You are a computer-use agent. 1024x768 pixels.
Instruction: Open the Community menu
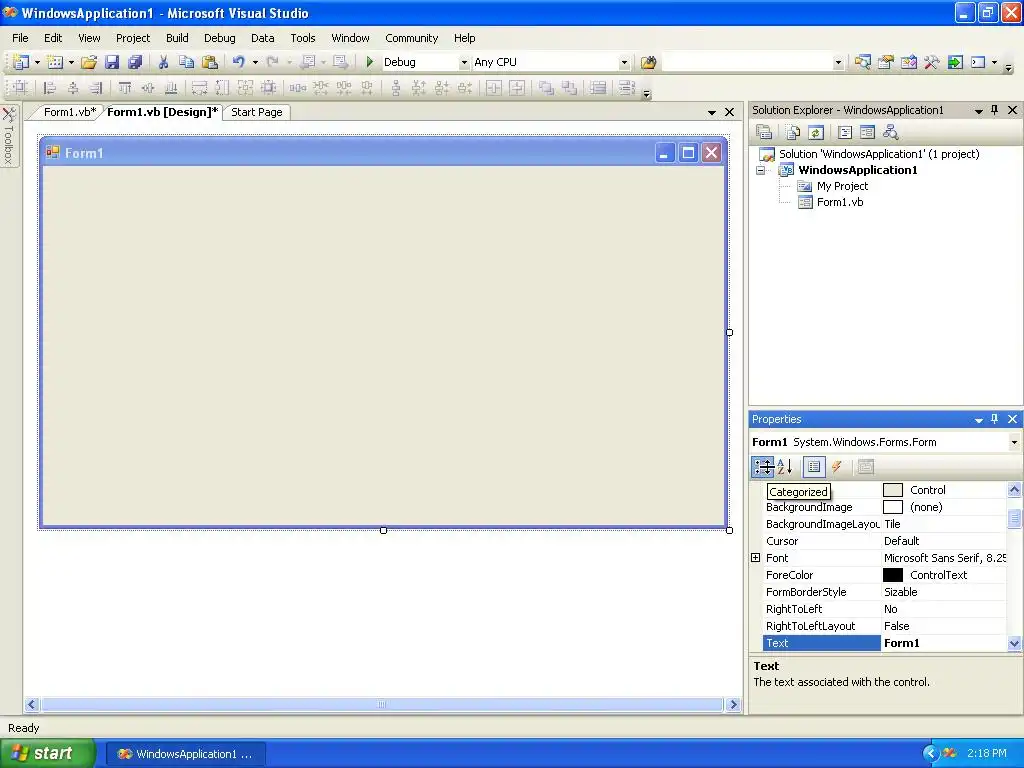point(411,38)
